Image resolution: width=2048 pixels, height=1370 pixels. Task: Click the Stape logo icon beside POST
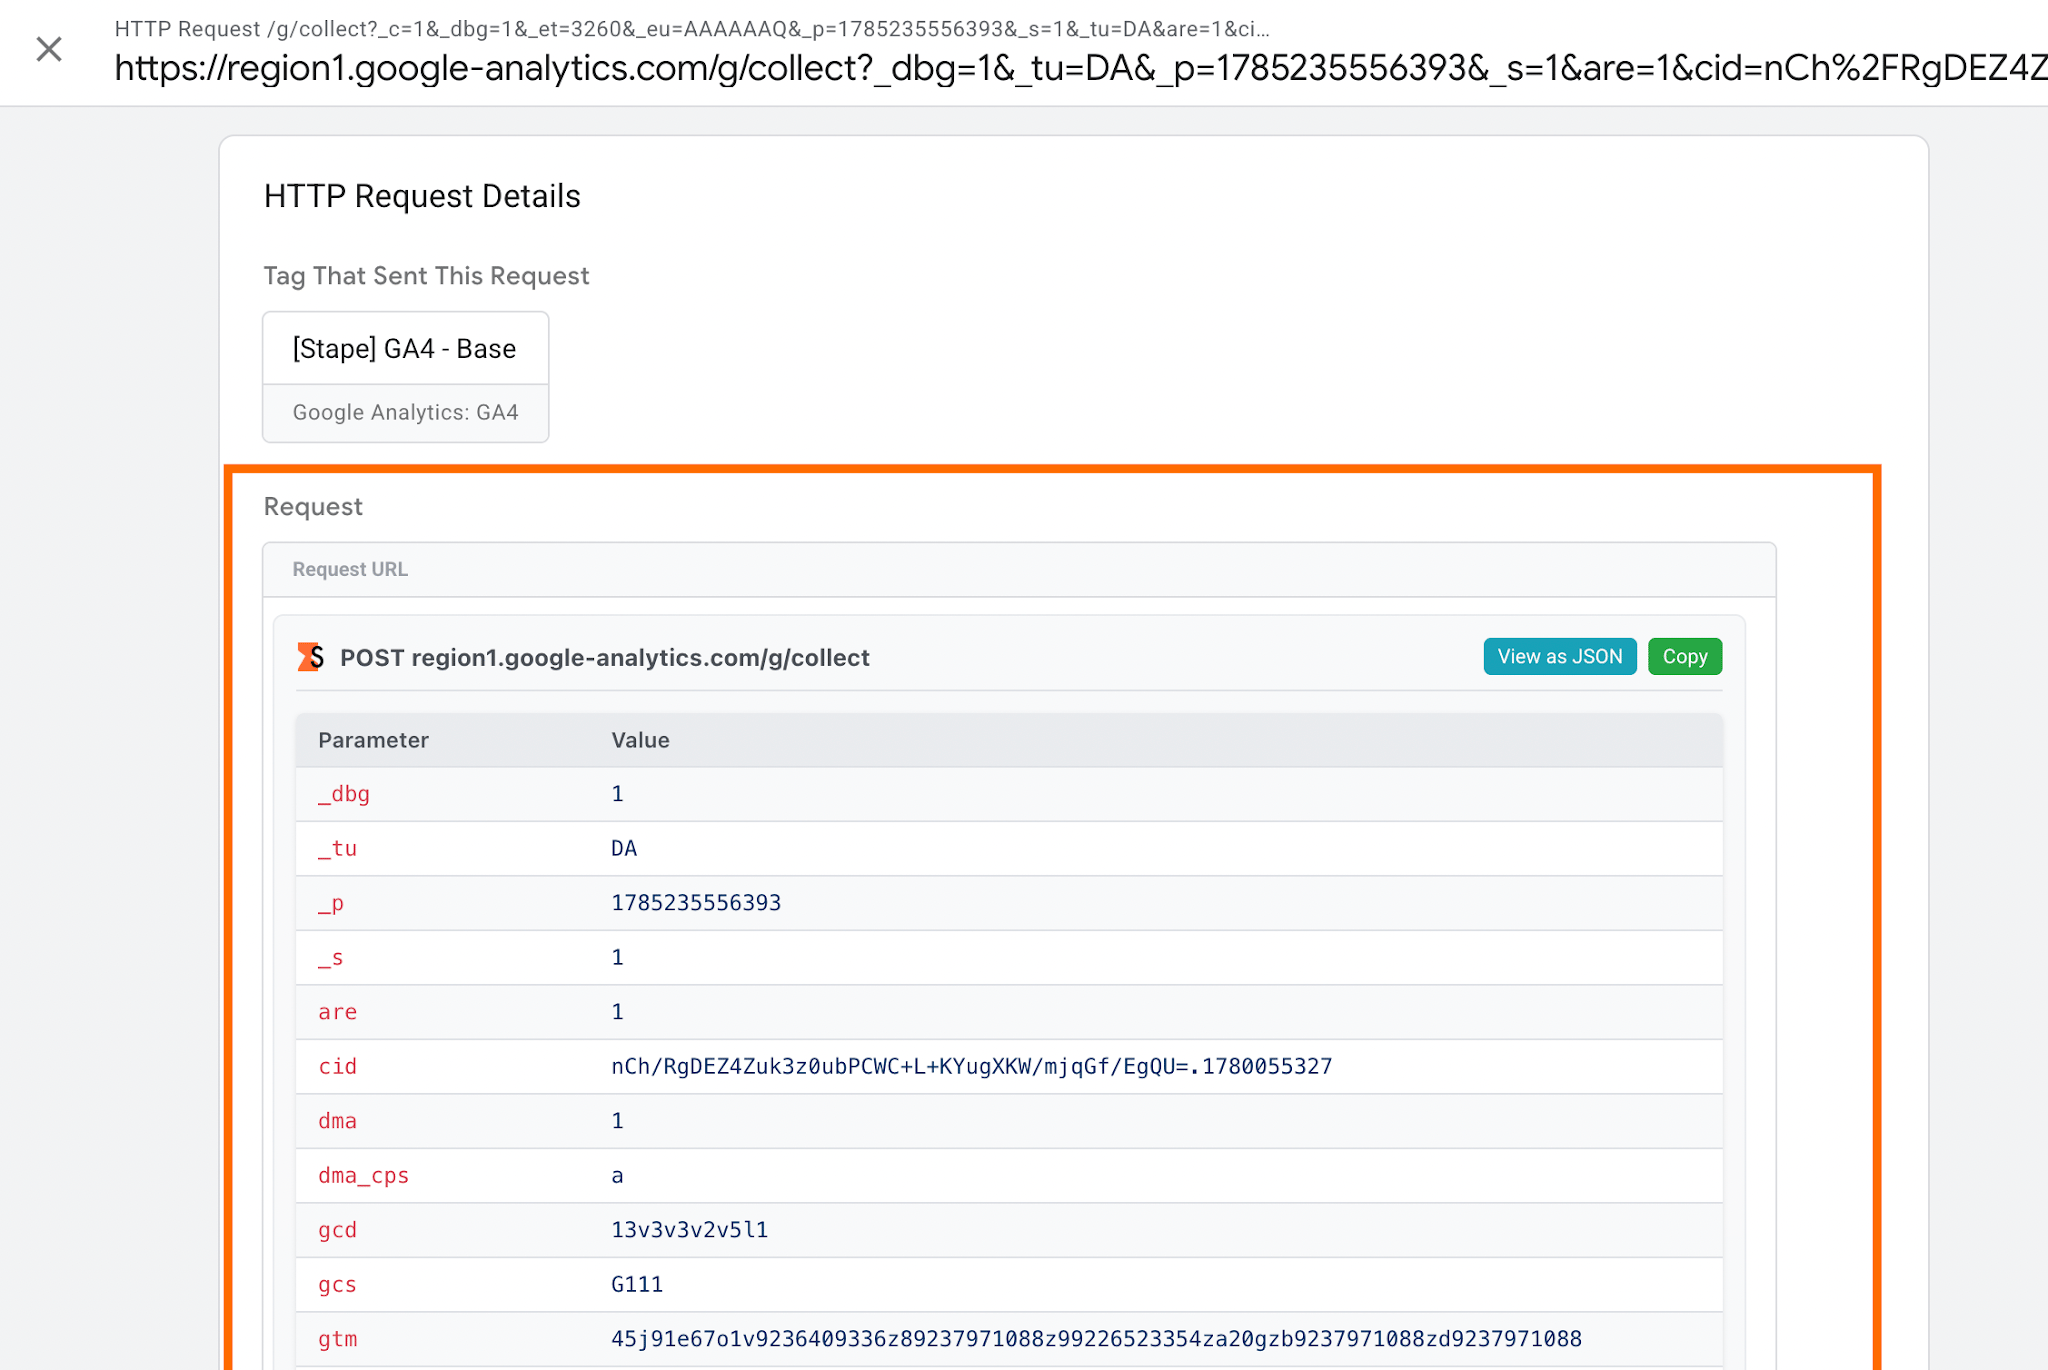311,657
